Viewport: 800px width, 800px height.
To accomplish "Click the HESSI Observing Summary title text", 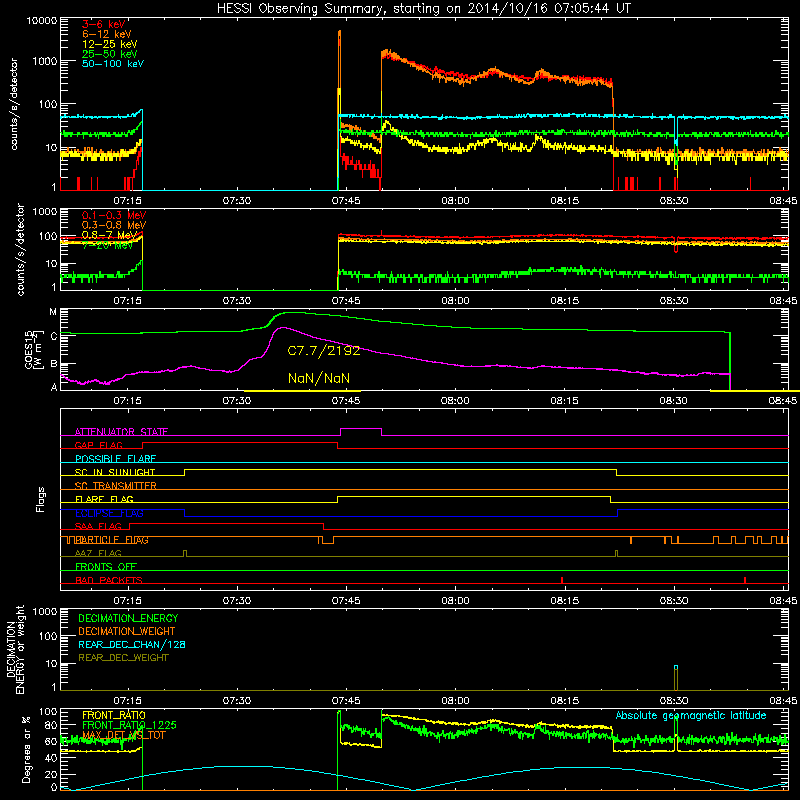I will [x=423, y=9].
